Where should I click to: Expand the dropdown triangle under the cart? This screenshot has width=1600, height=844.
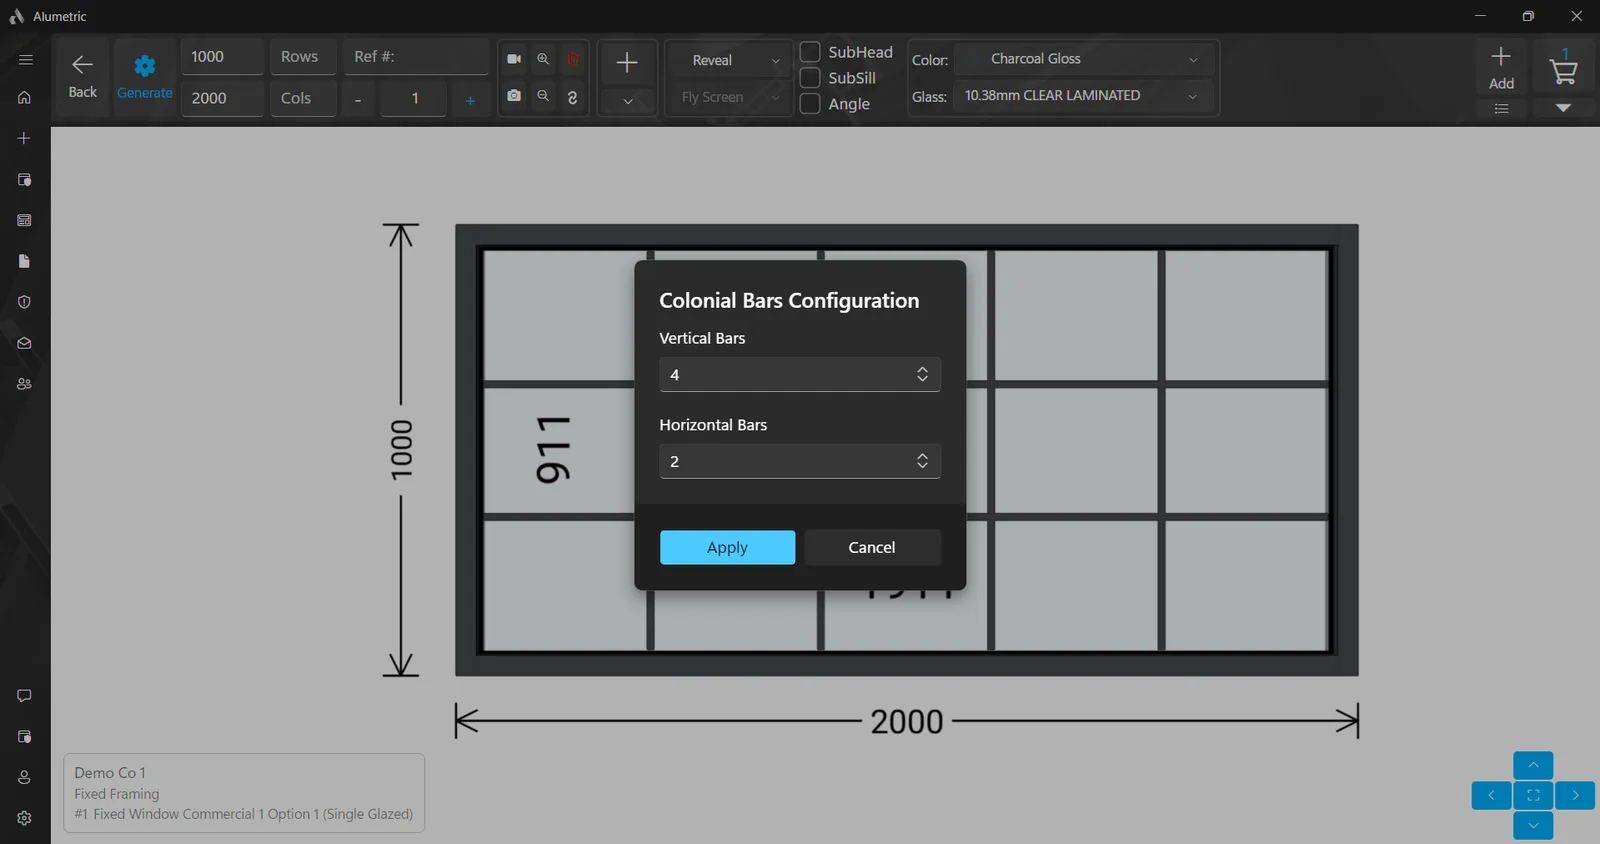pyautogui.click(x=1563, y=108)
